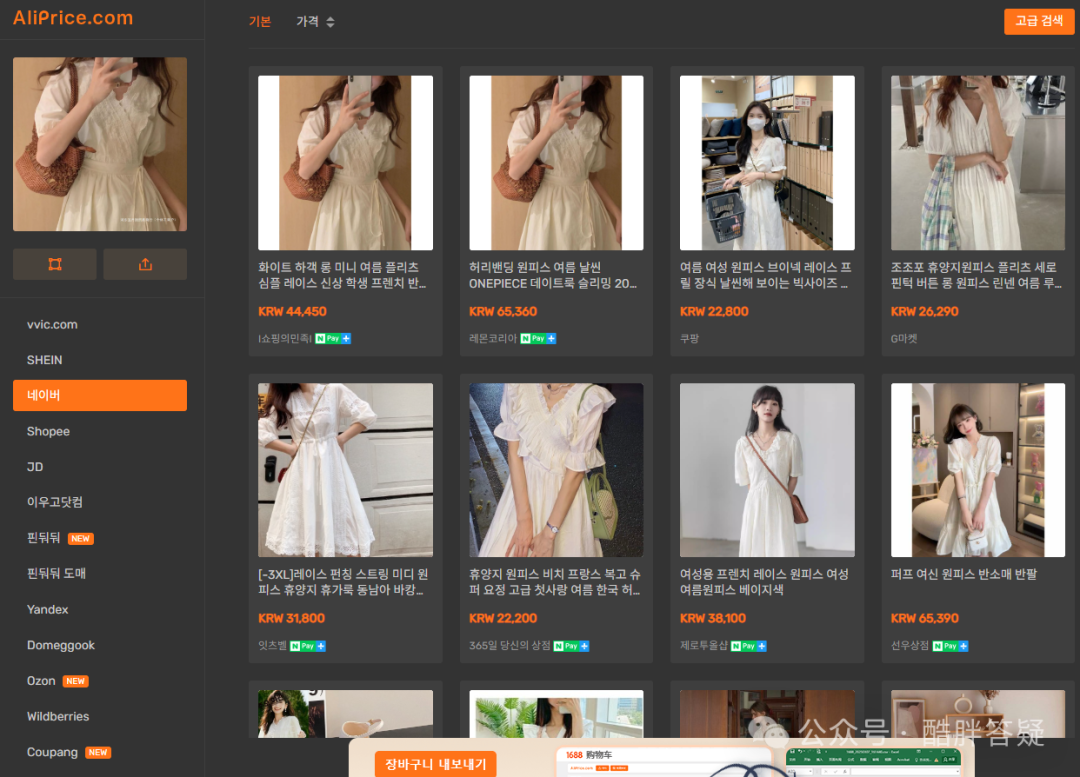
Task: Click the KRW 44,450 price
Action: [292, 311]
